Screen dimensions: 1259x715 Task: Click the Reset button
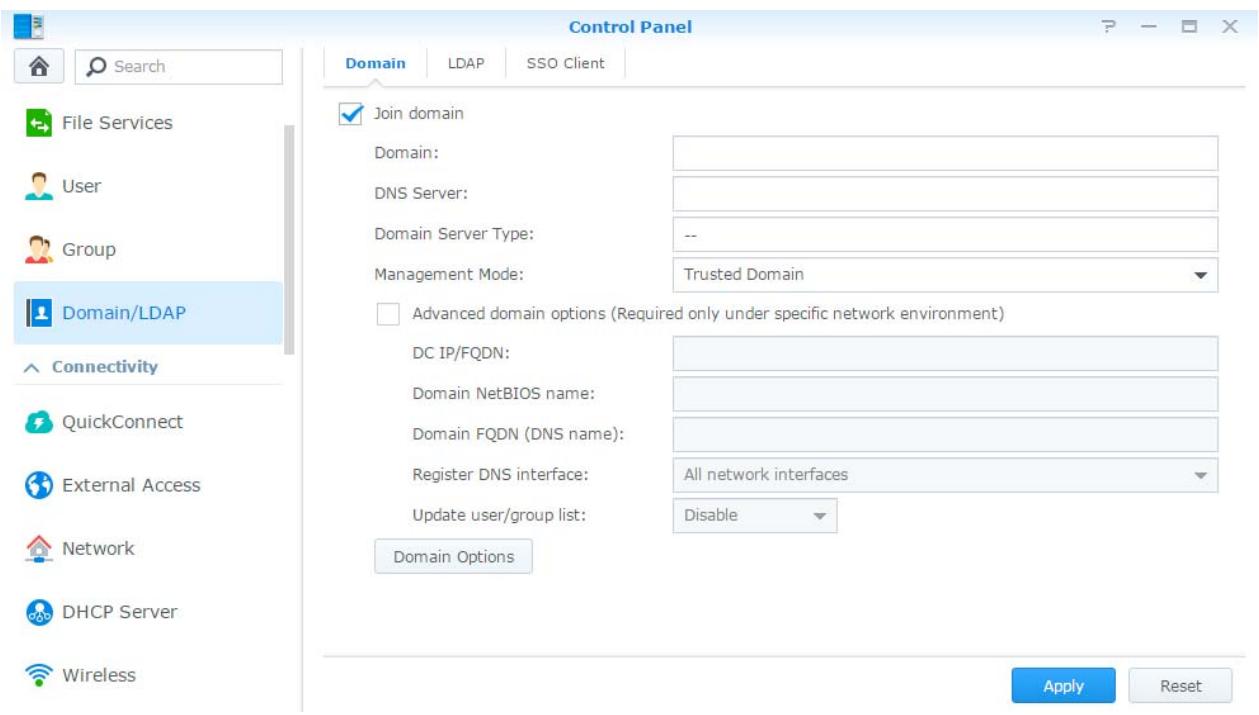click(x=1181, y=686)
